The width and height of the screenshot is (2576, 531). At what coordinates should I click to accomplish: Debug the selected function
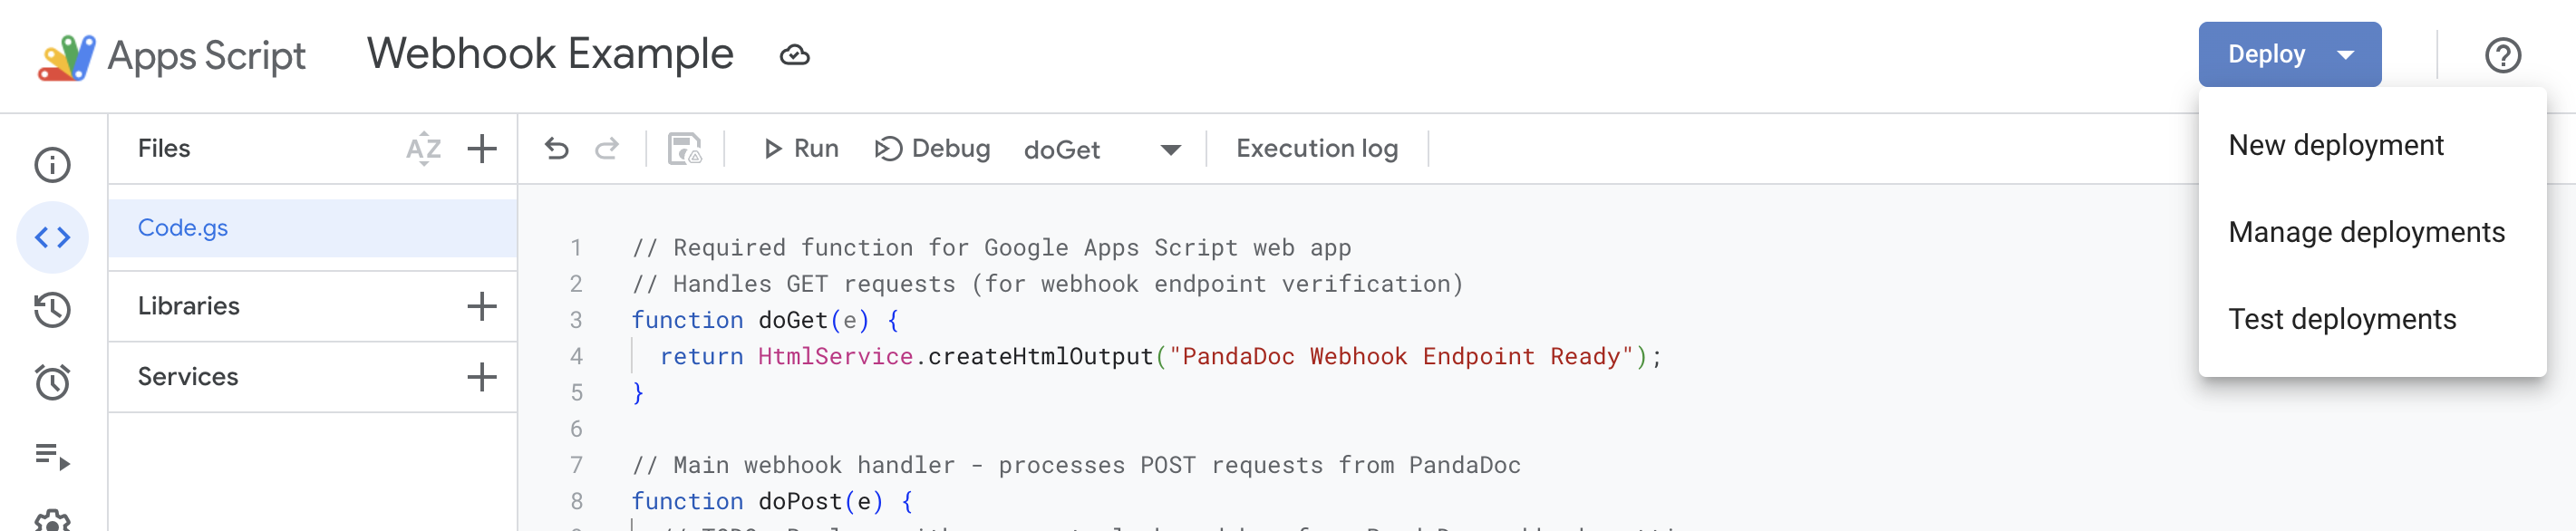932,149
